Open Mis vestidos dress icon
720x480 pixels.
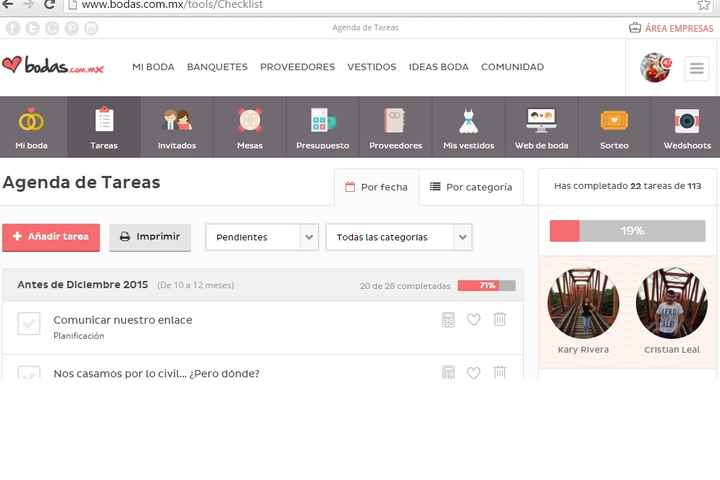[469, 121]
